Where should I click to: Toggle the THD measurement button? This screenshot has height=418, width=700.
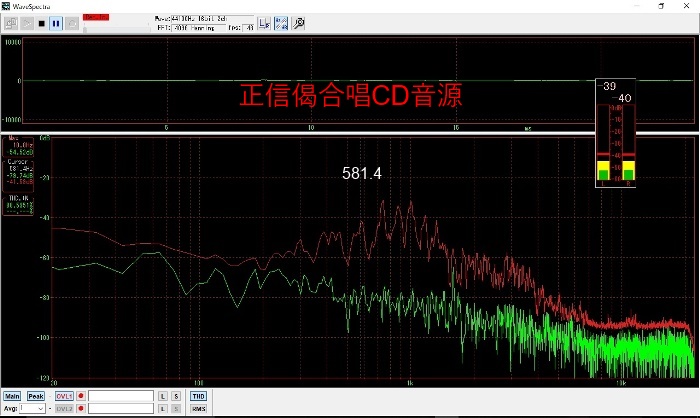click(x=198, y=396)
